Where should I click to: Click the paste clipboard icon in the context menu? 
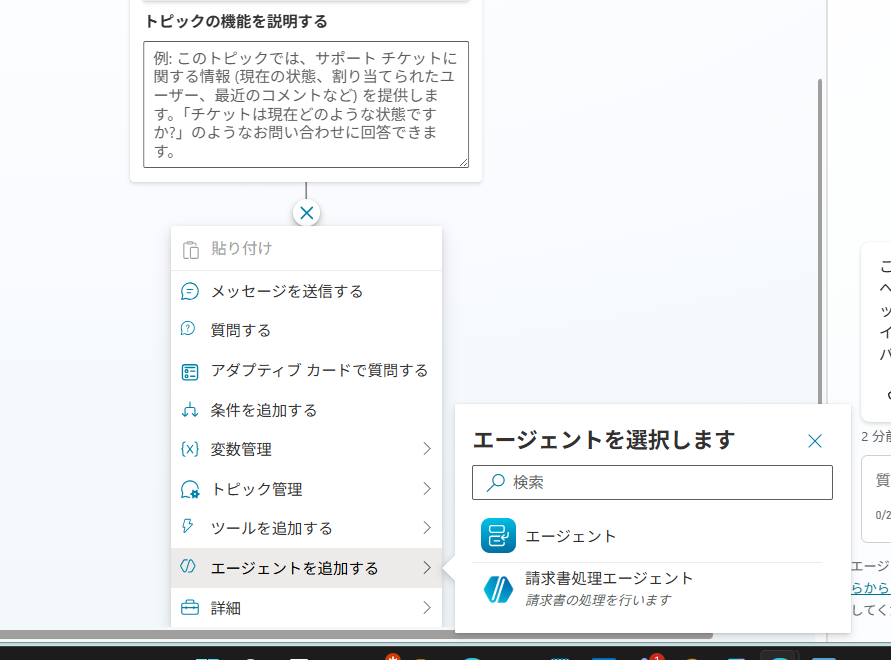tap(190, 247)
